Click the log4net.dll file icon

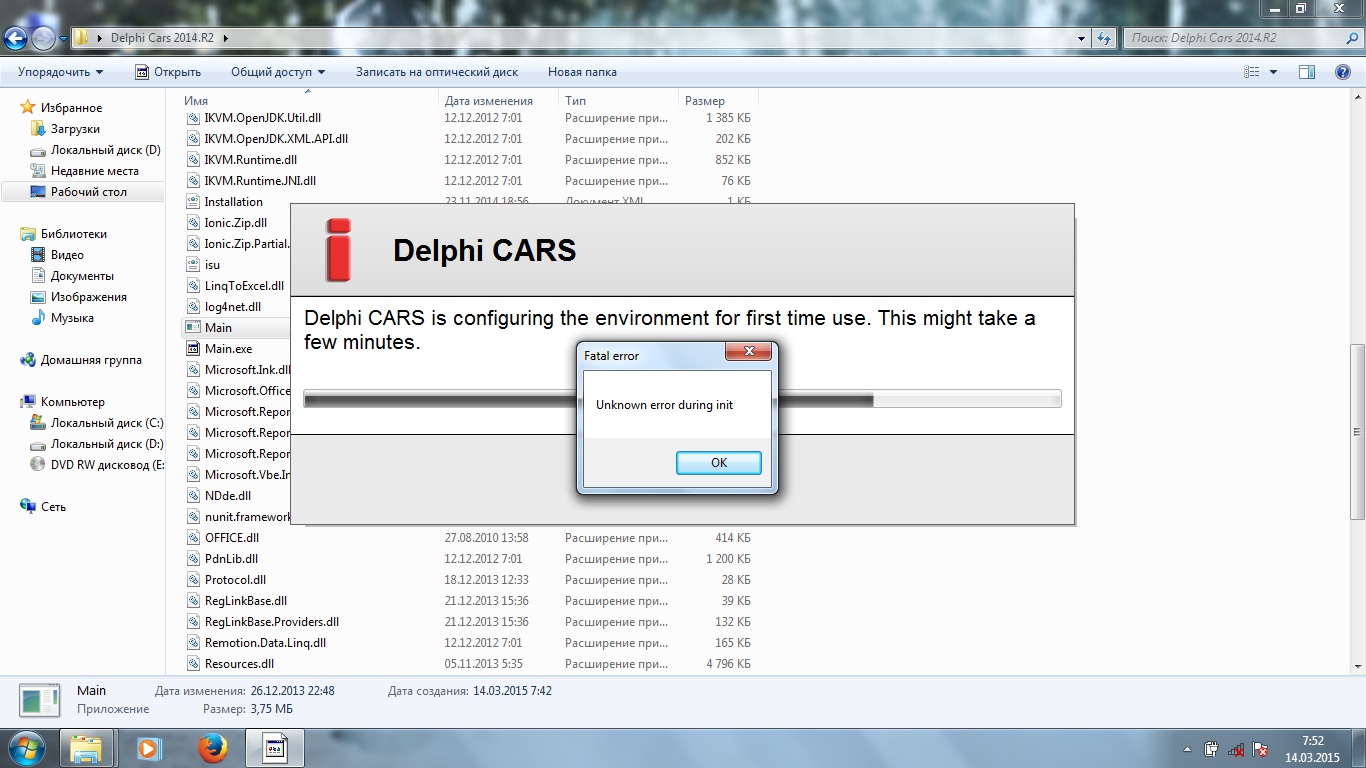(x=194, y=307)
